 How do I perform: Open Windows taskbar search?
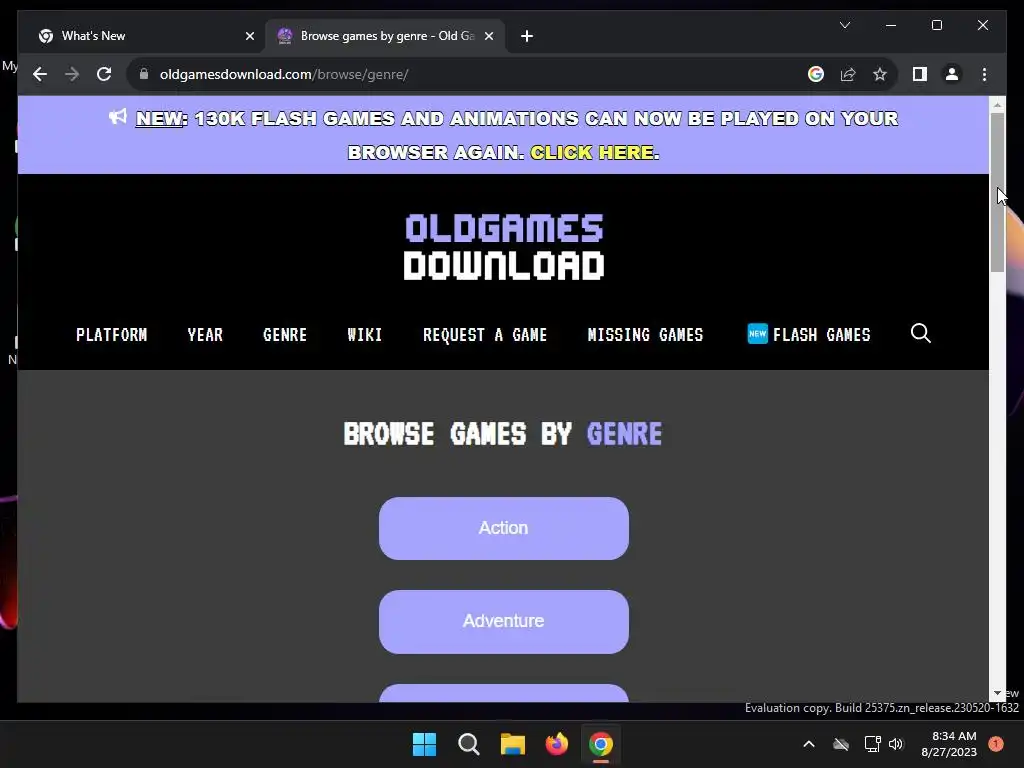(469, 744)
